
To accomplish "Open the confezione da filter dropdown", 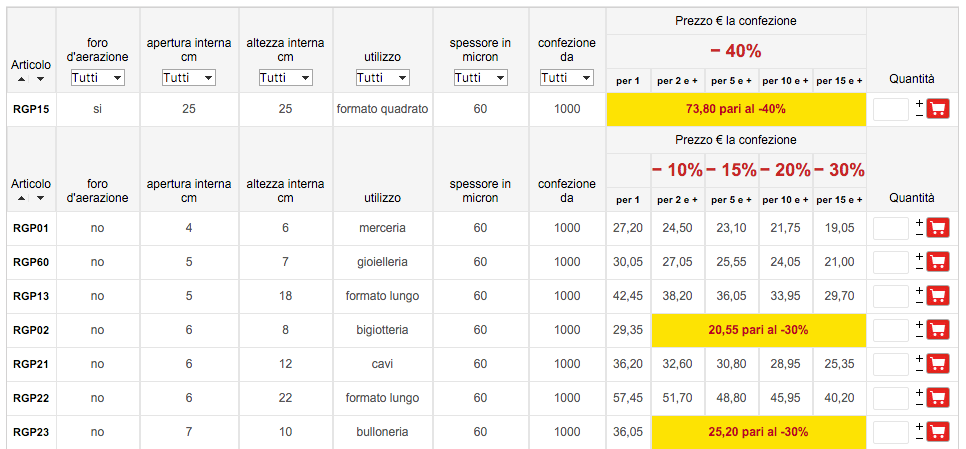I will [567, 78].
